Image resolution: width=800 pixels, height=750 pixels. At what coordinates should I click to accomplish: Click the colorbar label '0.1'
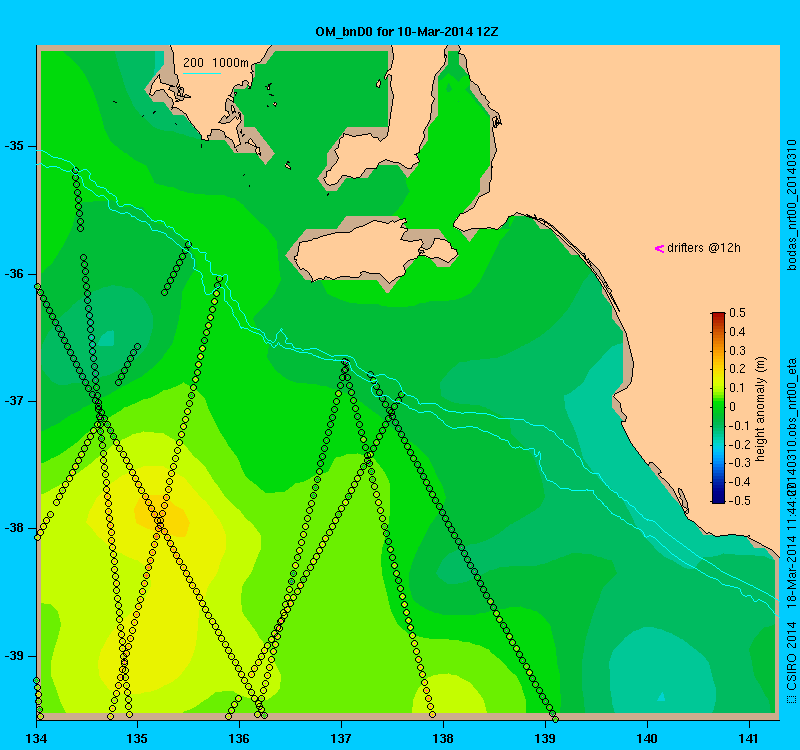(x=737, y=388)
